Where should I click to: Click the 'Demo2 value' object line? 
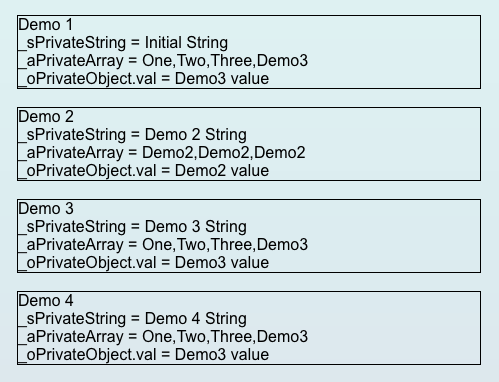click(144, 171)
